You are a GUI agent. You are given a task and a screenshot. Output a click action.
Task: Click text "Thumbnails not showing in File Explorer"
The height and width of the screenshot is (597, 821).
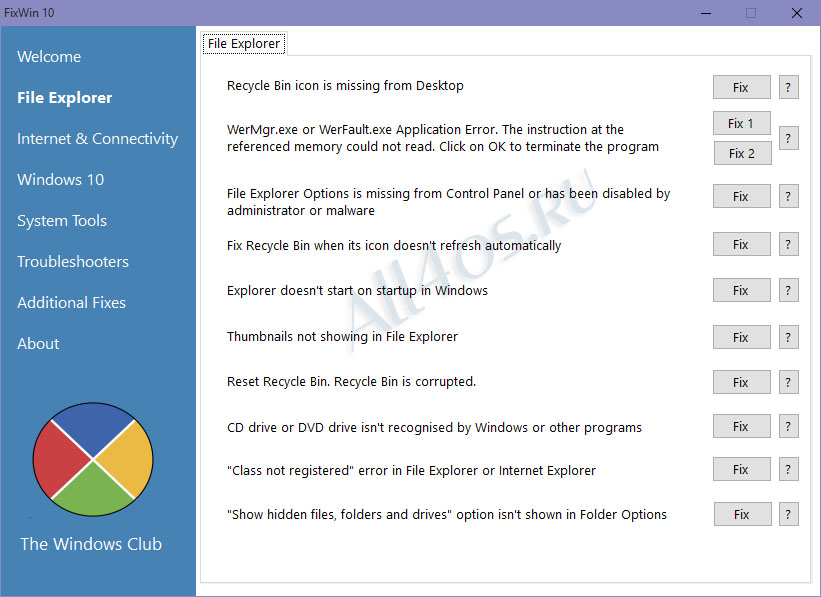point(342,336)
